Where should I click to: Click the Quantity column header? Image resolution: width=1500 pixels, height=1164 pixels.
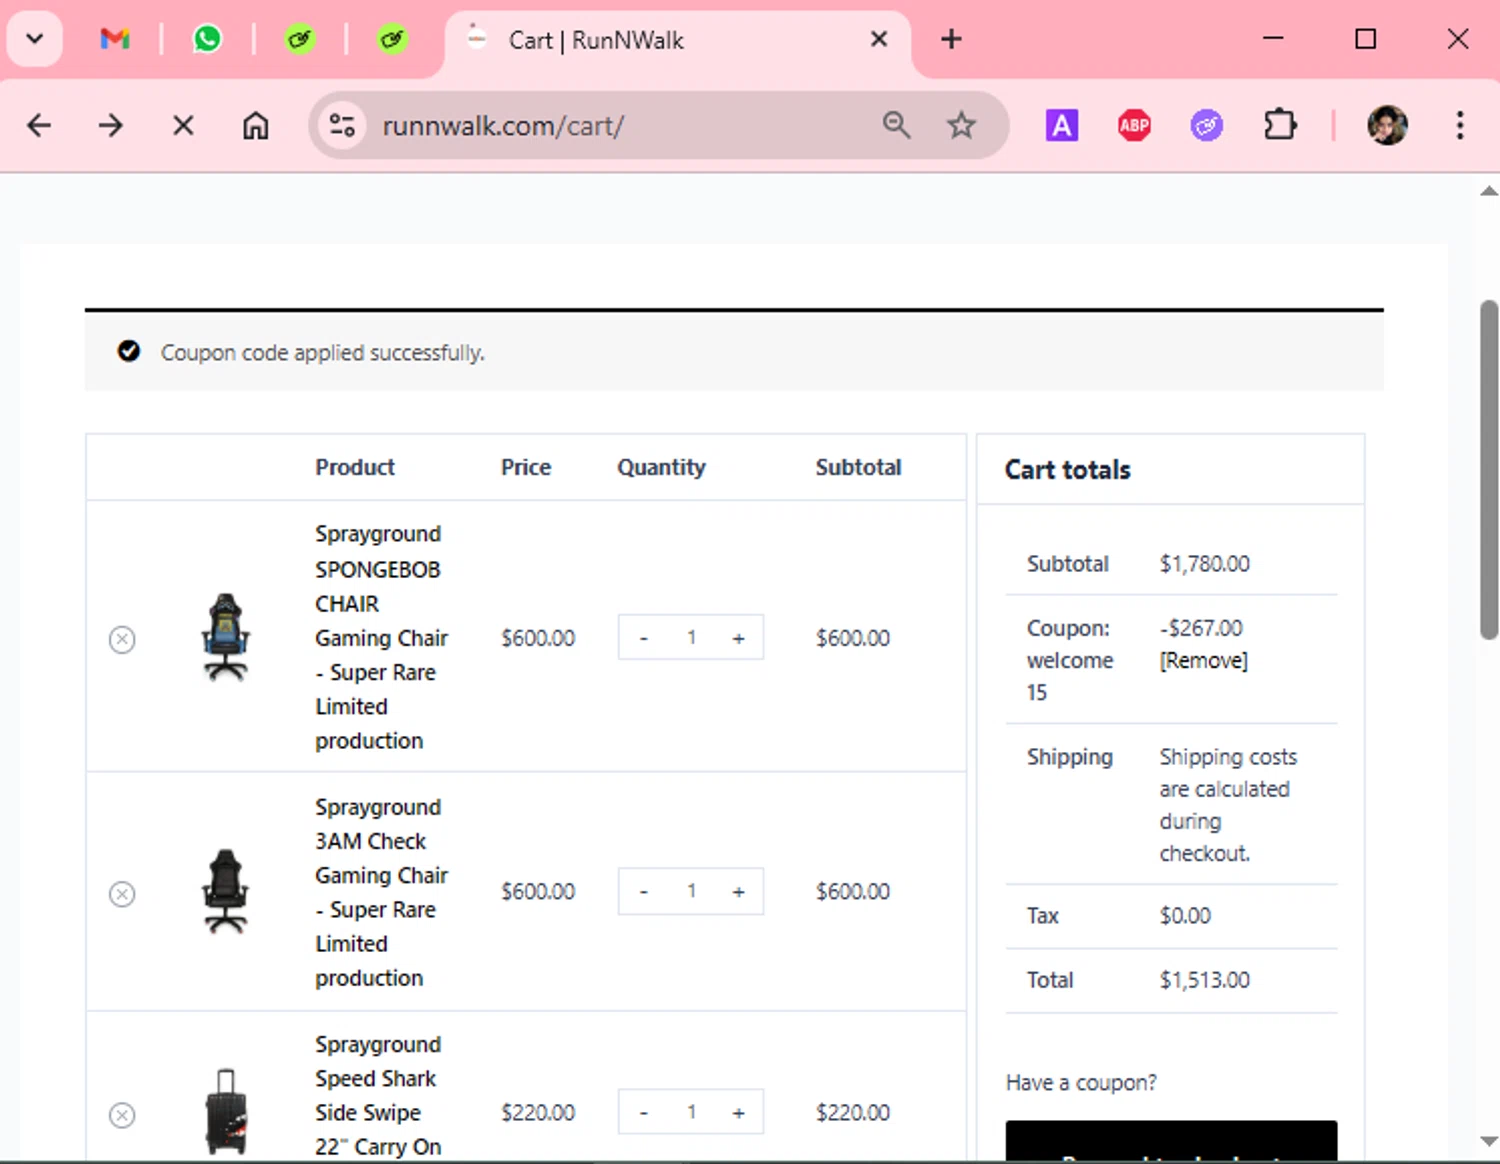pyautogui.click(x=661, y=468)
